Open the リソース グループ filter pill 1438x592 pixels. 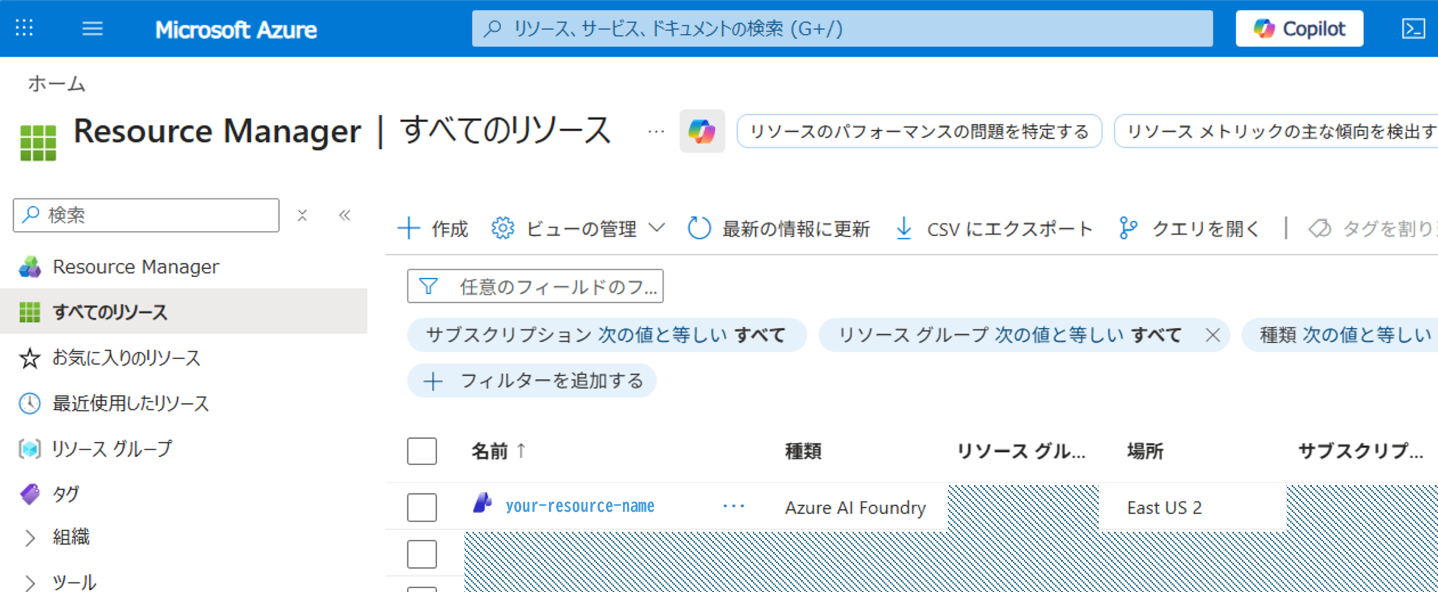[1009, 335]
